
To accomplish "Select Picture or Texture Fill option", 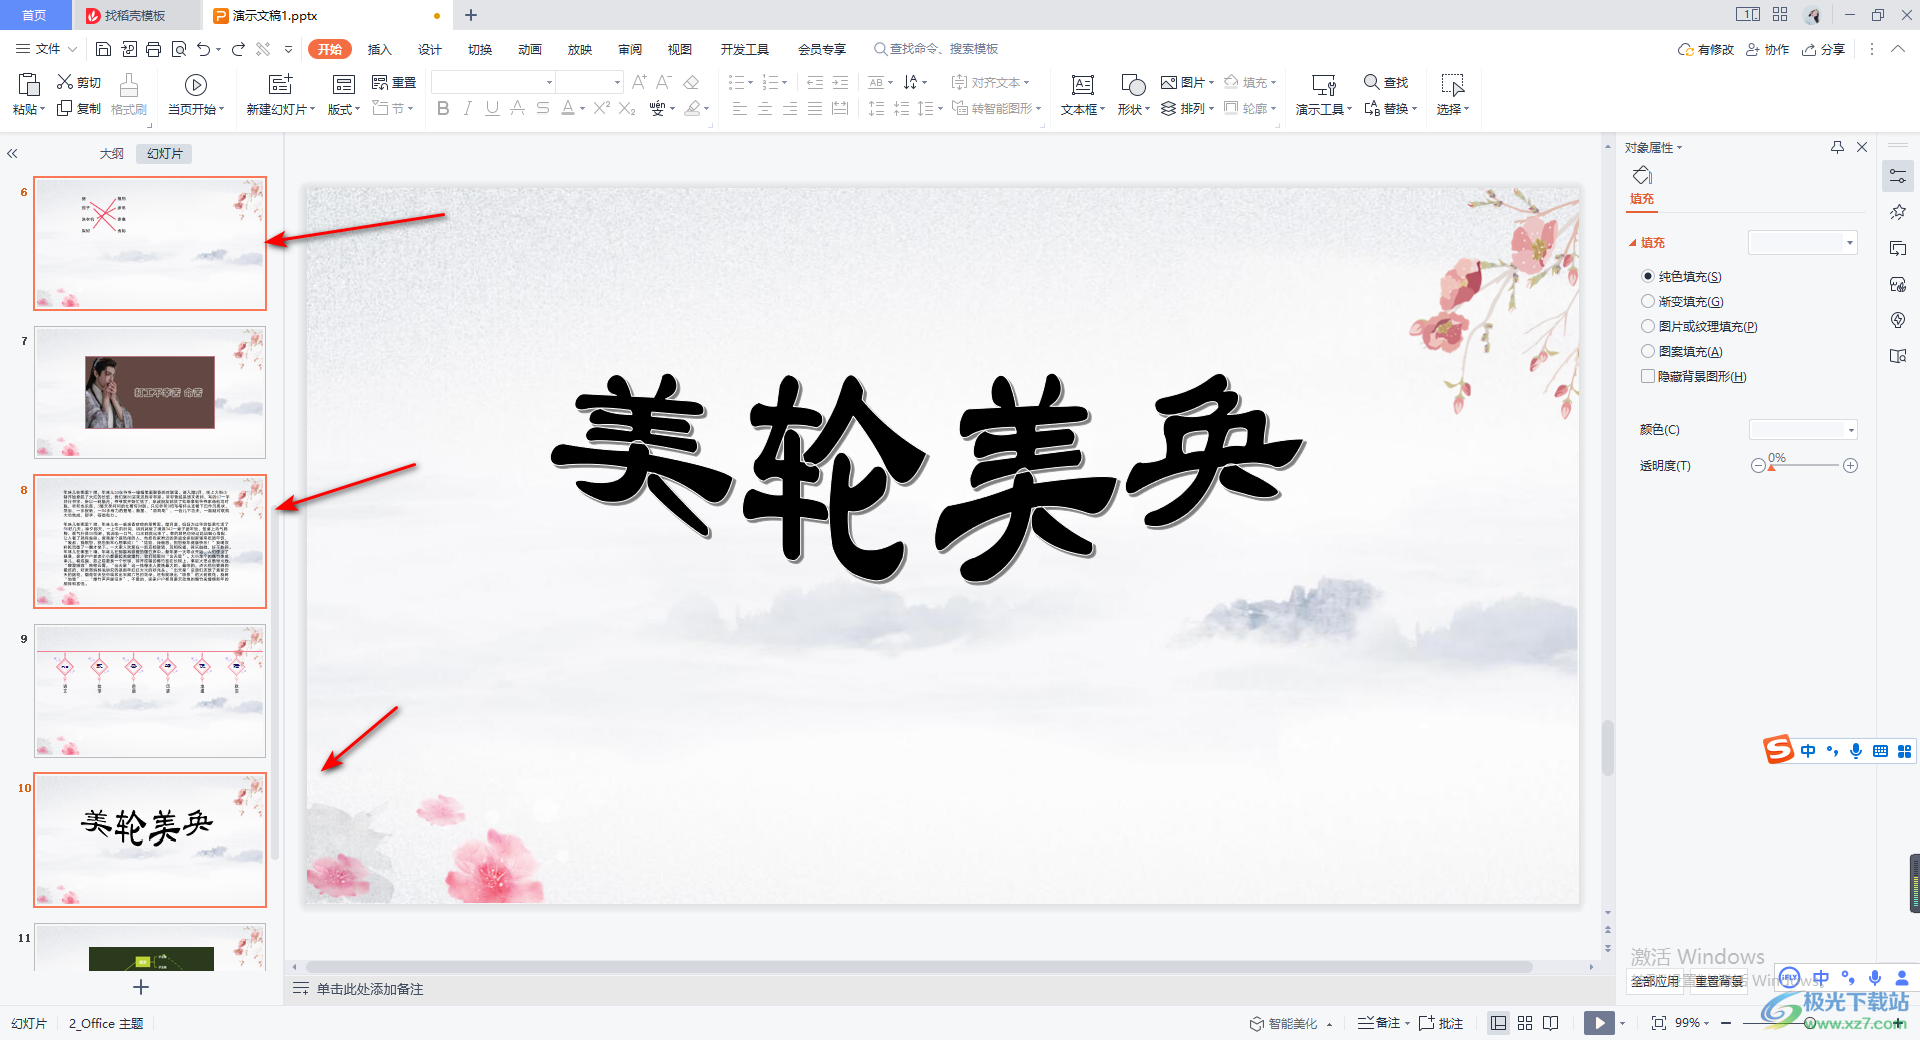I will point(1648,326).
